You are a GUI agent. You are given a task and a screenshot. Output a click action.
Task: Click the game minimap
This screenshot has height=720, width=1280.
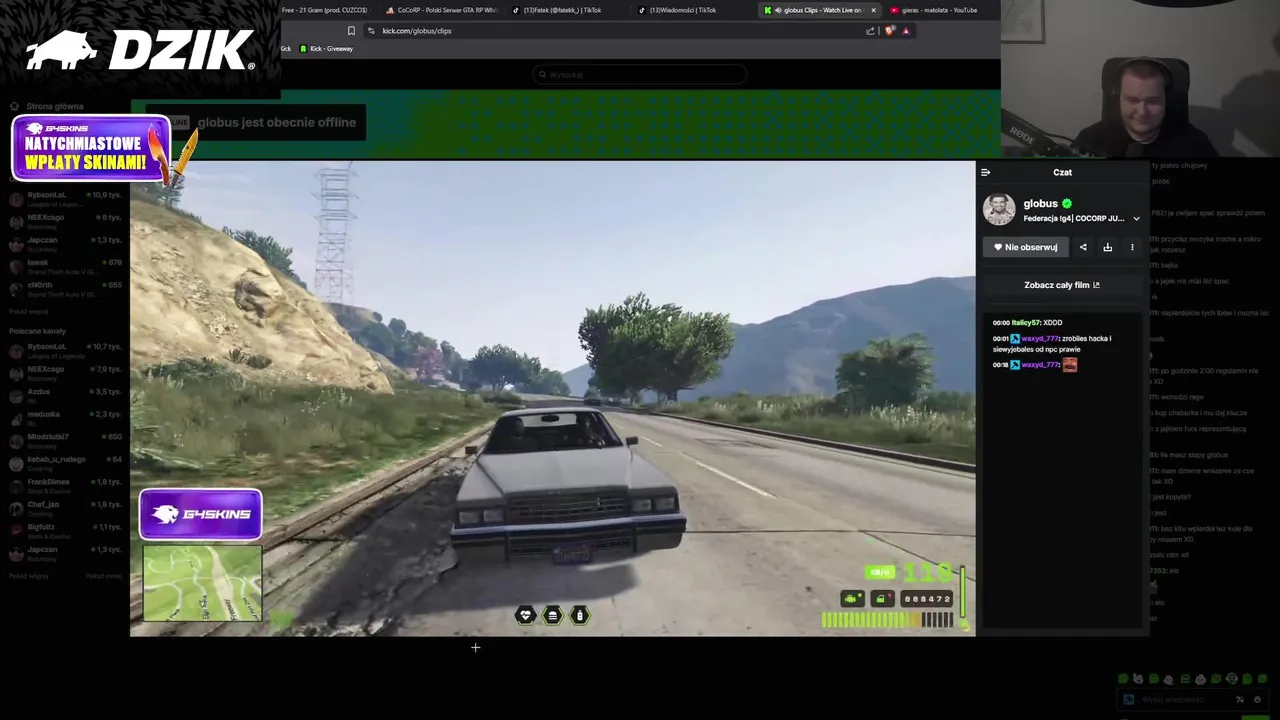[202, 583]
